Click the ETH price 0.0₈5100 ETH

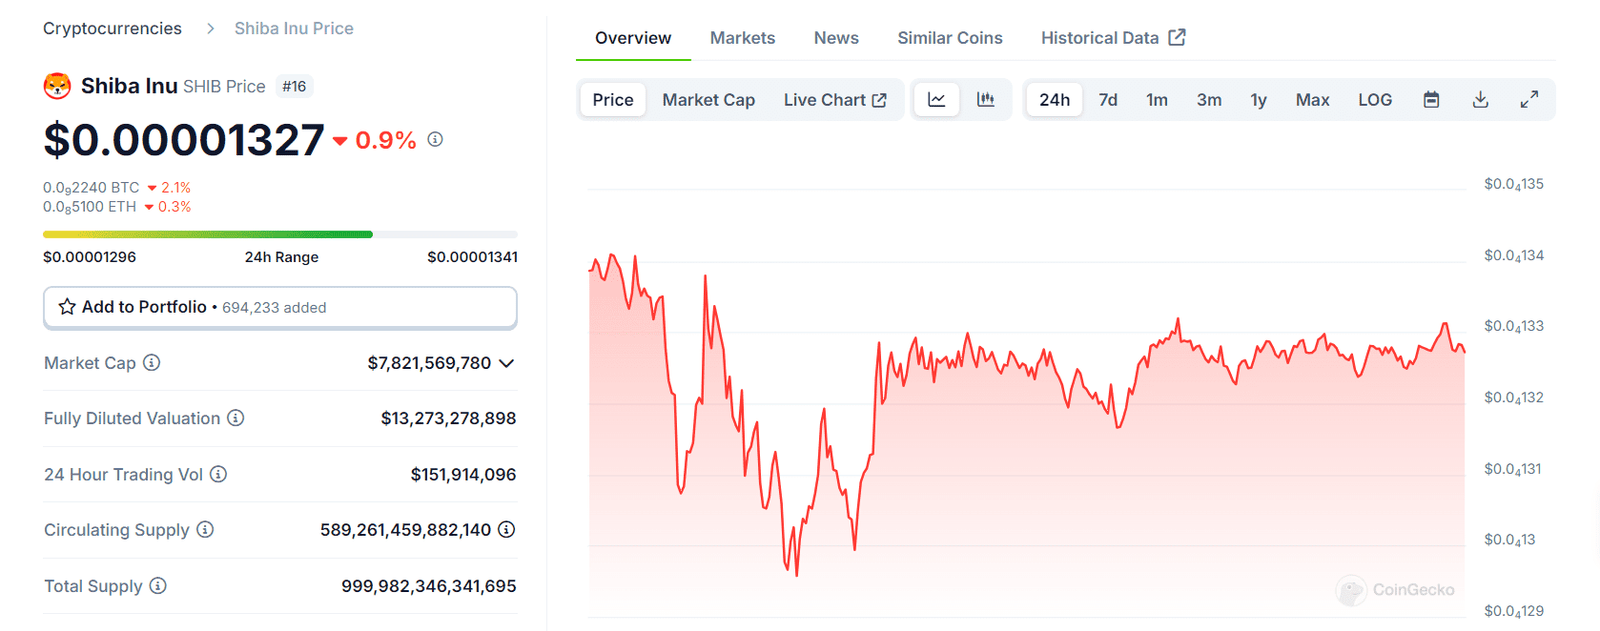click(89, 207)
